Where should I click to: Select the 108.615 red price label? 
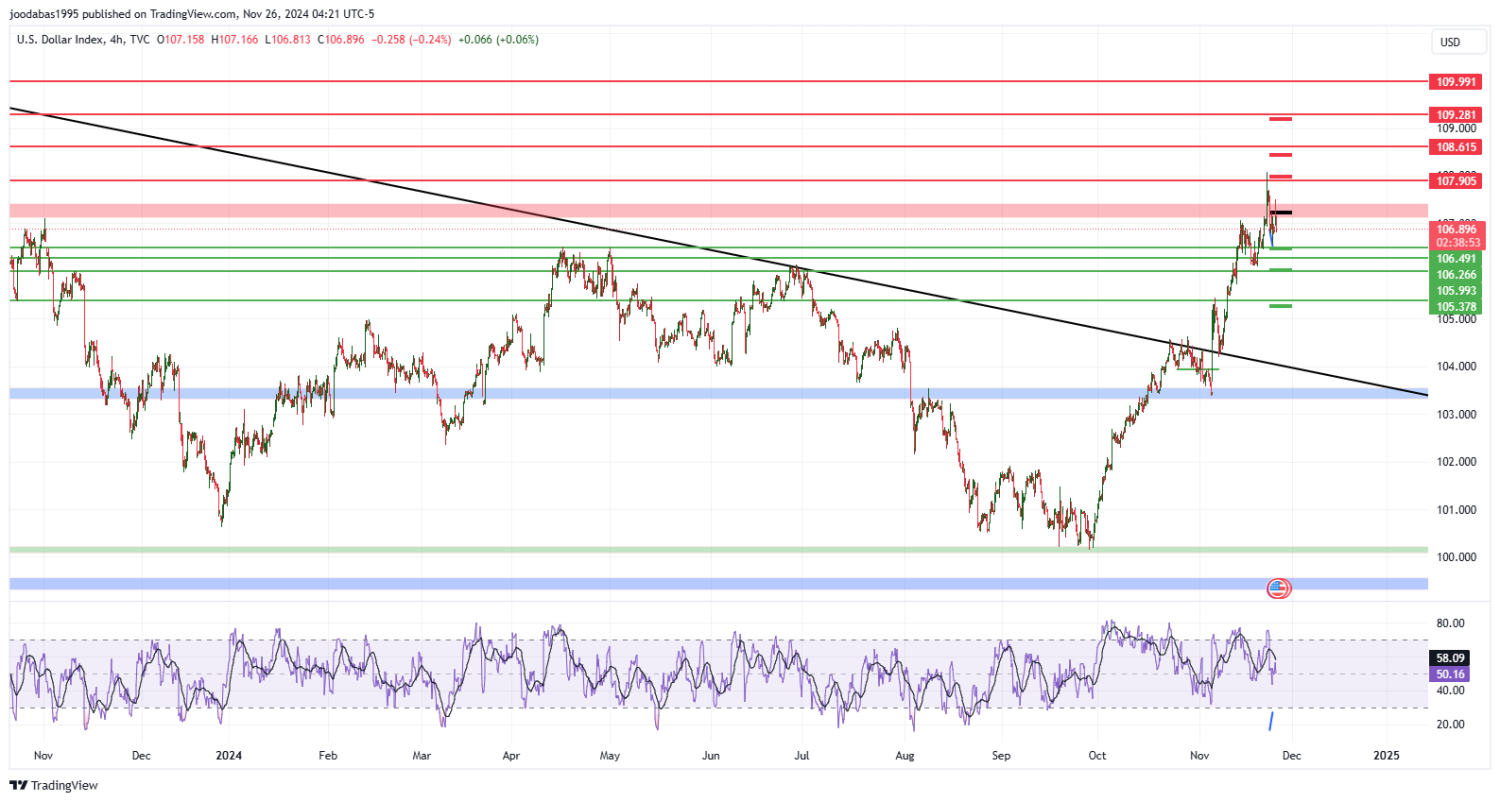point(1456,147)
